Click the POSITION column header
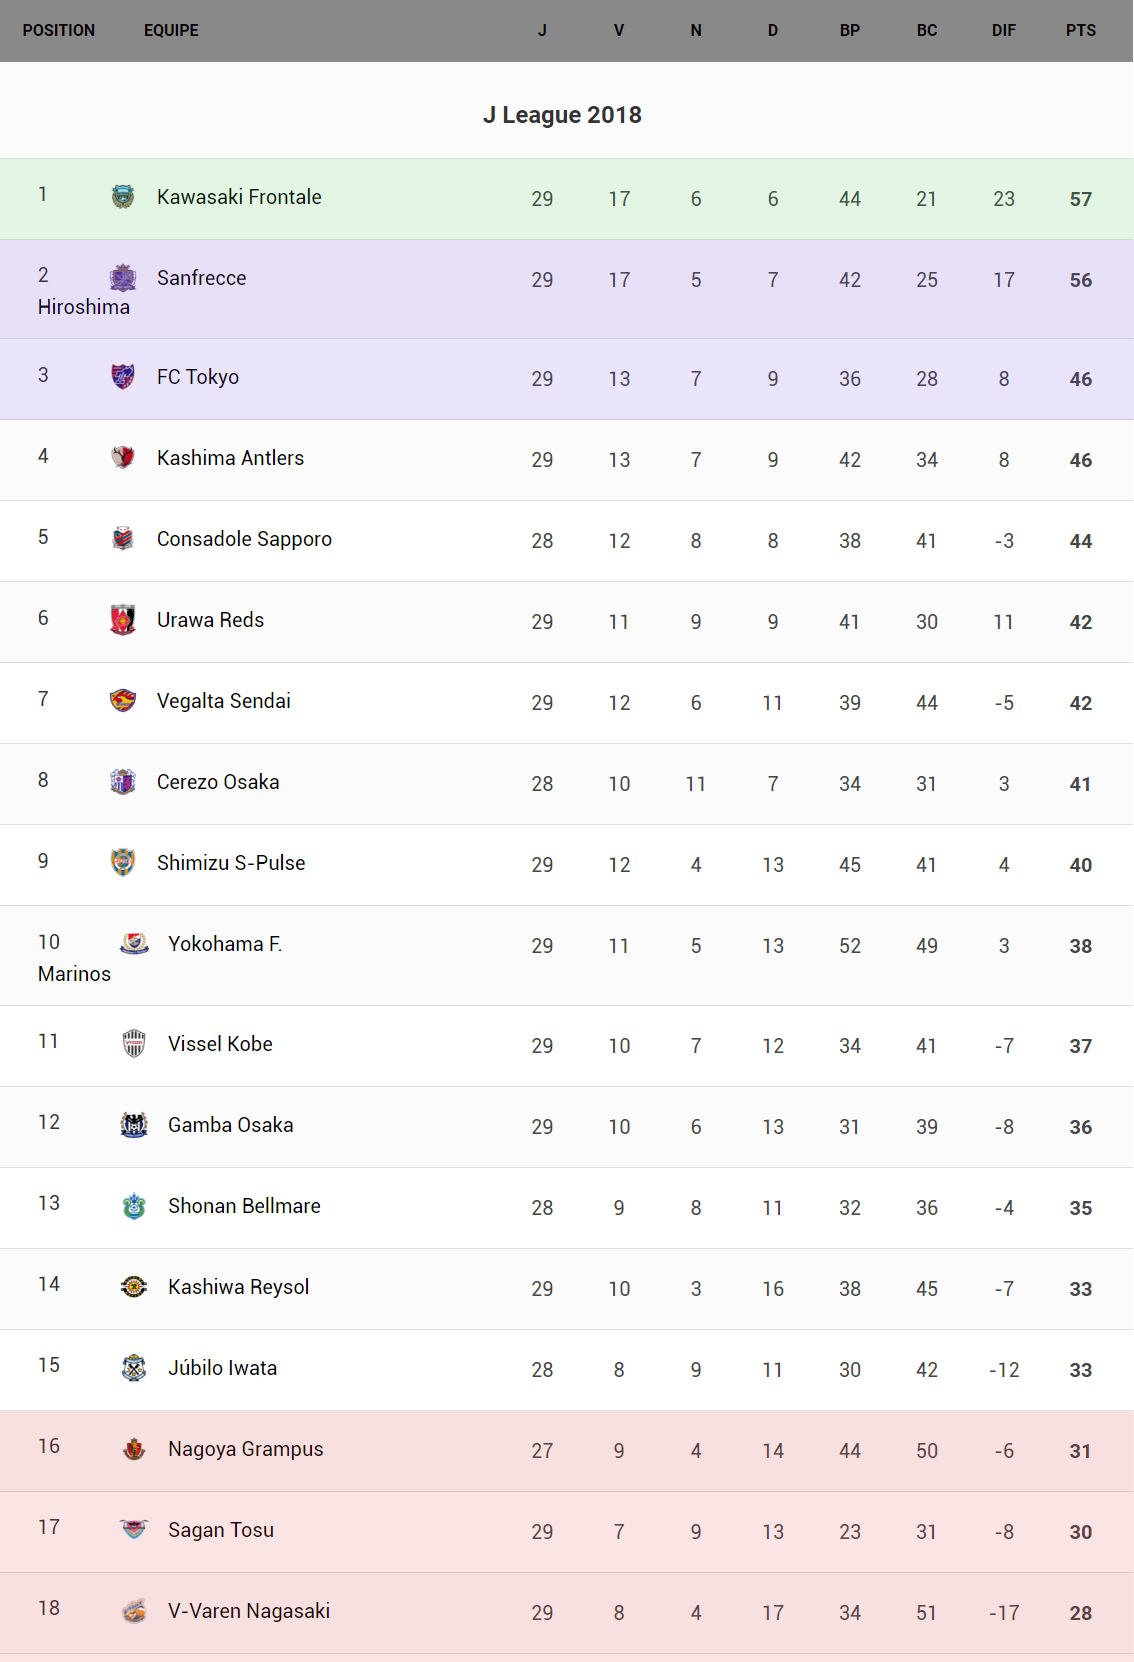The image size is (1134, 1662). (59, 31)
